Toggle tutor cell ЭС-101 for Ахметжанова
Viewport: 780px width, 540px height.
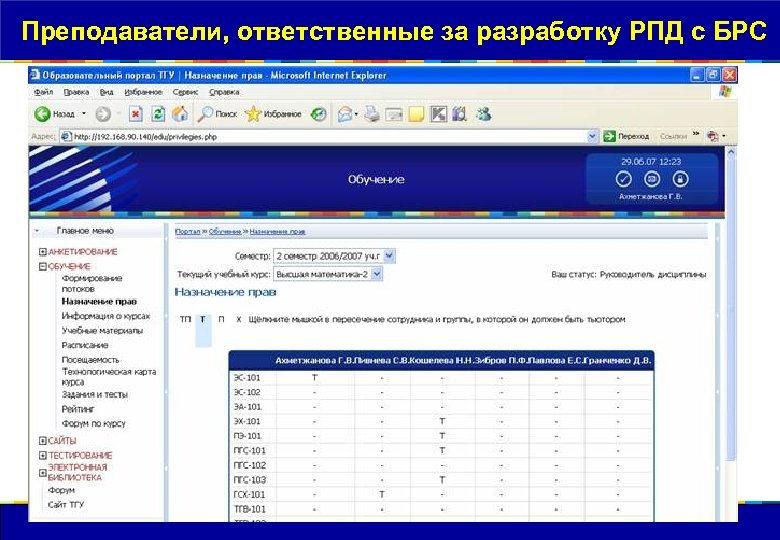(315, 378)
